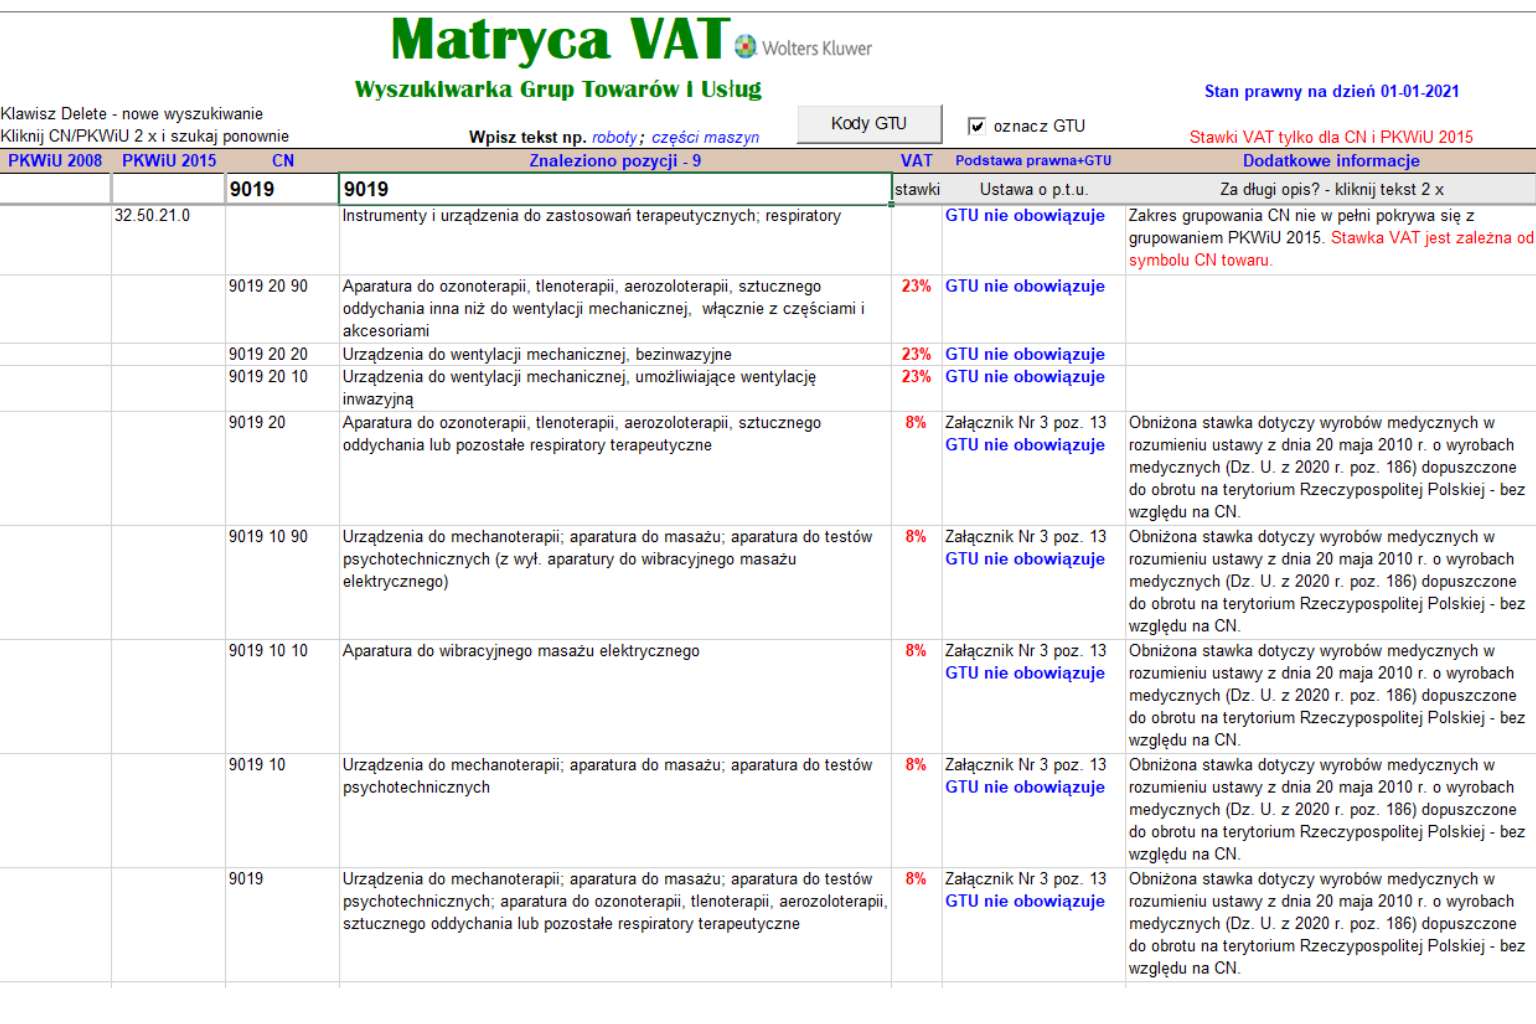The image size is (1536, 1024).
Task: Toggle the oznacz GTU checkbox
Action: coord(976,126)
